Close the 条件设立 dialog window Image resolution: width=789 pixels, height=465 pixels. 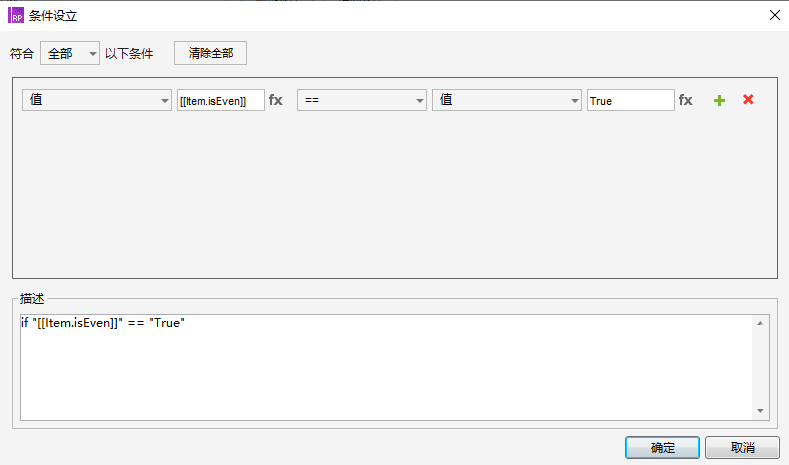[x=775, y=15]
